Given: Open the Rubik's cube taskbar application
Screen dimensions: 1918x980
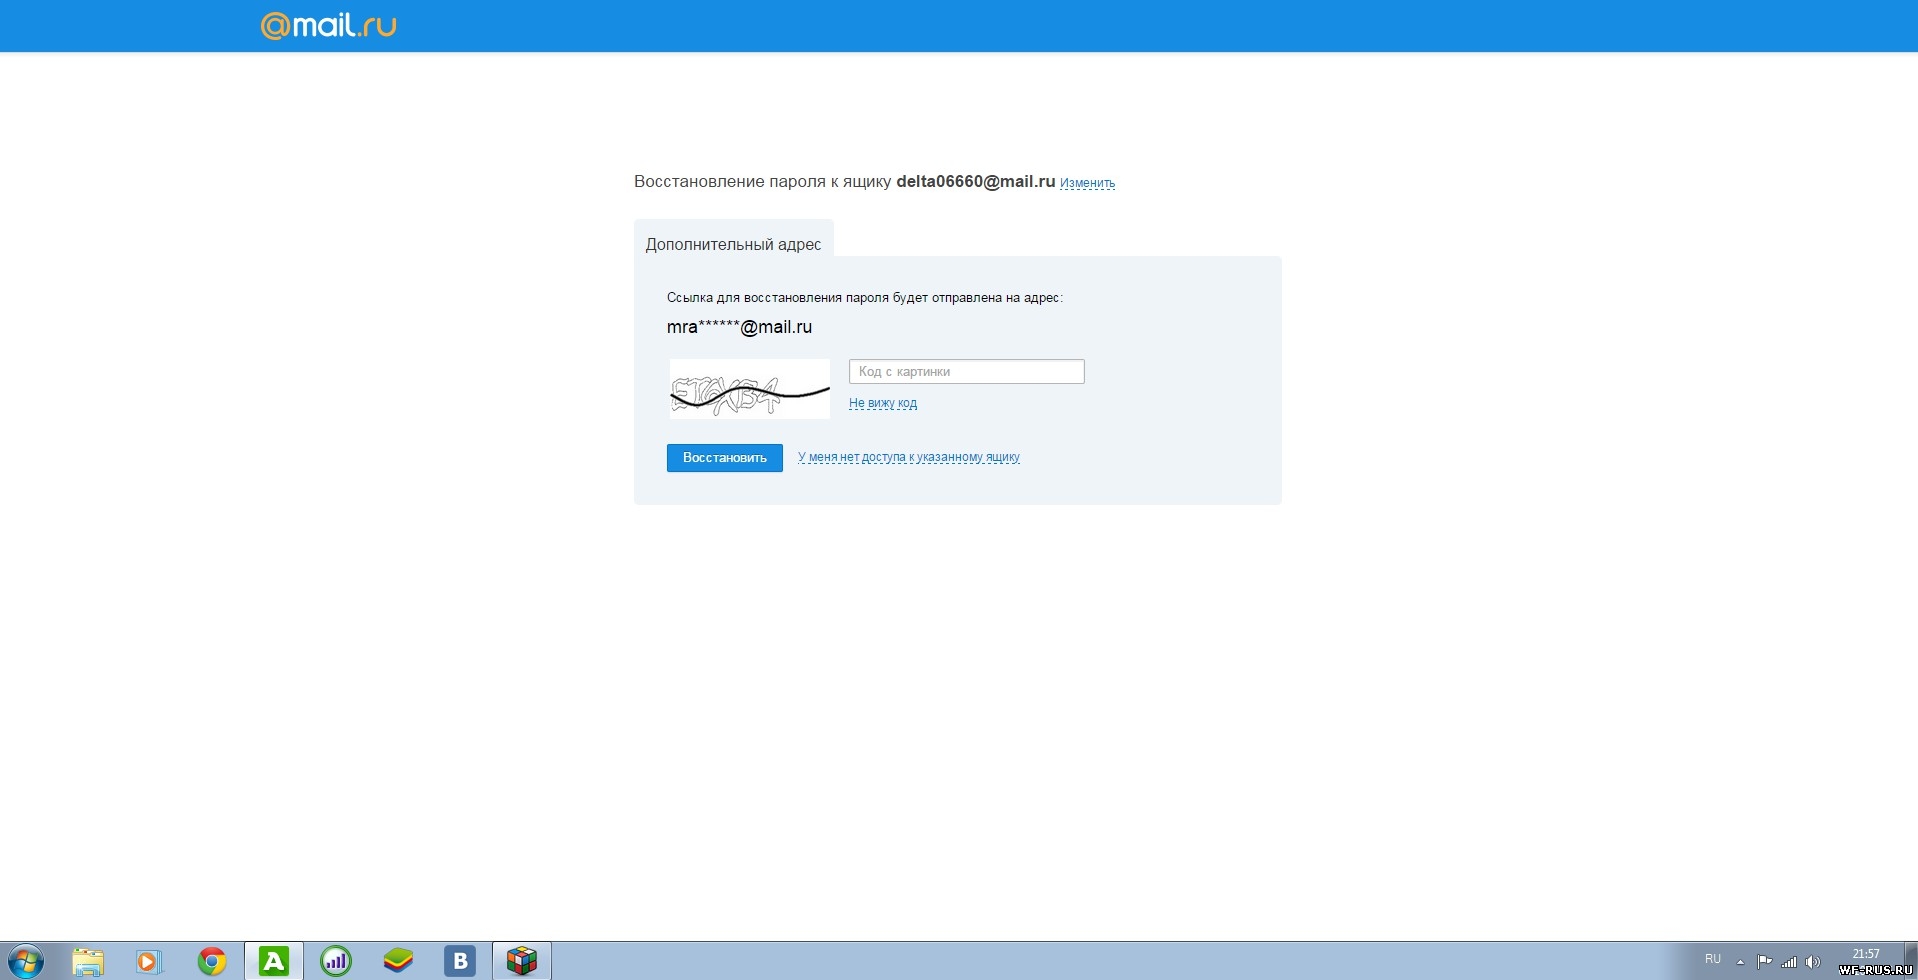Looking at the screenshot, I should pos(522,961).
